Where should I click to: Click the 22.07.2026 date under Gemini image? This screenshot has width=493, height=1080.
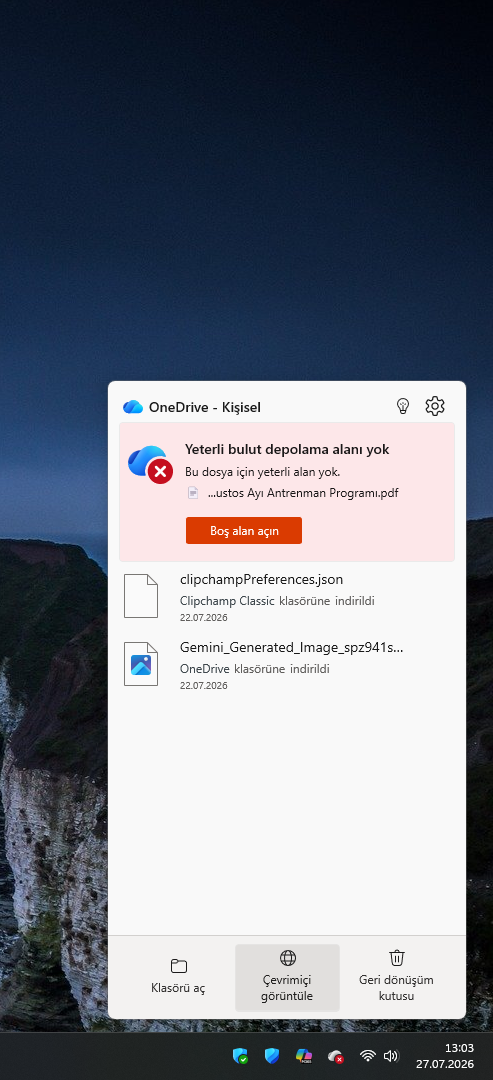(x=204, y=686)
